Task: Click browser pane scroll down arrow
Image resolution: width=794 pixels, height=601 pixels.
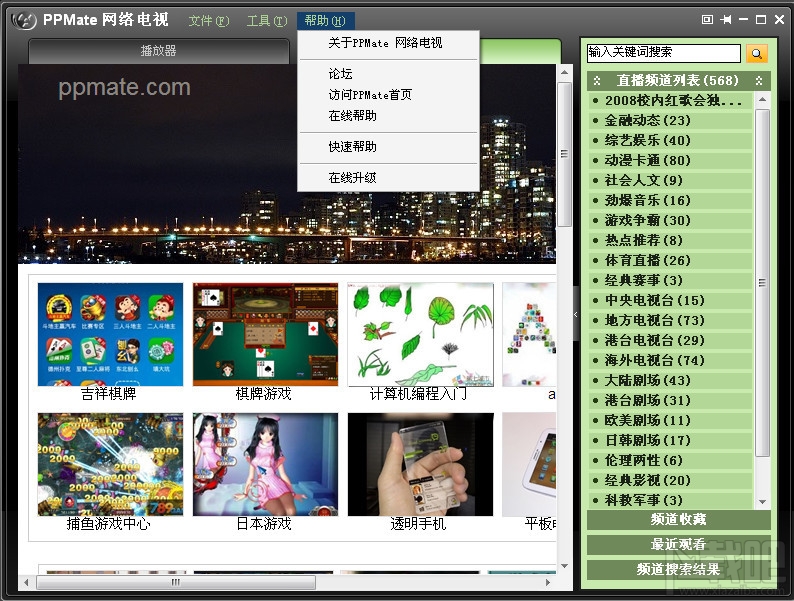Action: tap(564, 566)
